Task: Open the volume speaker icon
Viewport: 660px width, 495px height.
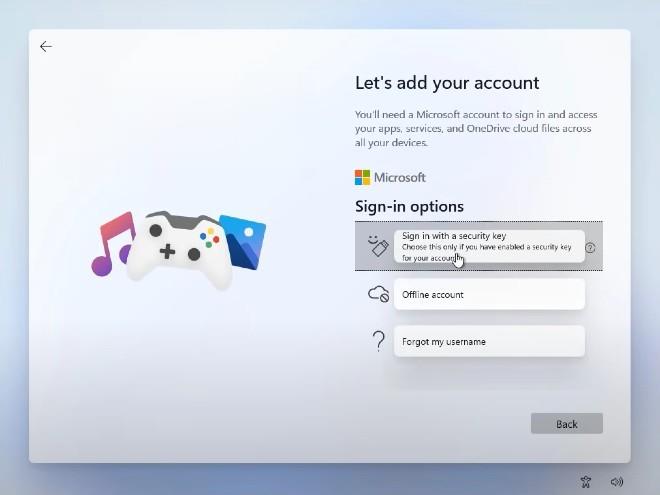Action: click(x=616, y=481)
